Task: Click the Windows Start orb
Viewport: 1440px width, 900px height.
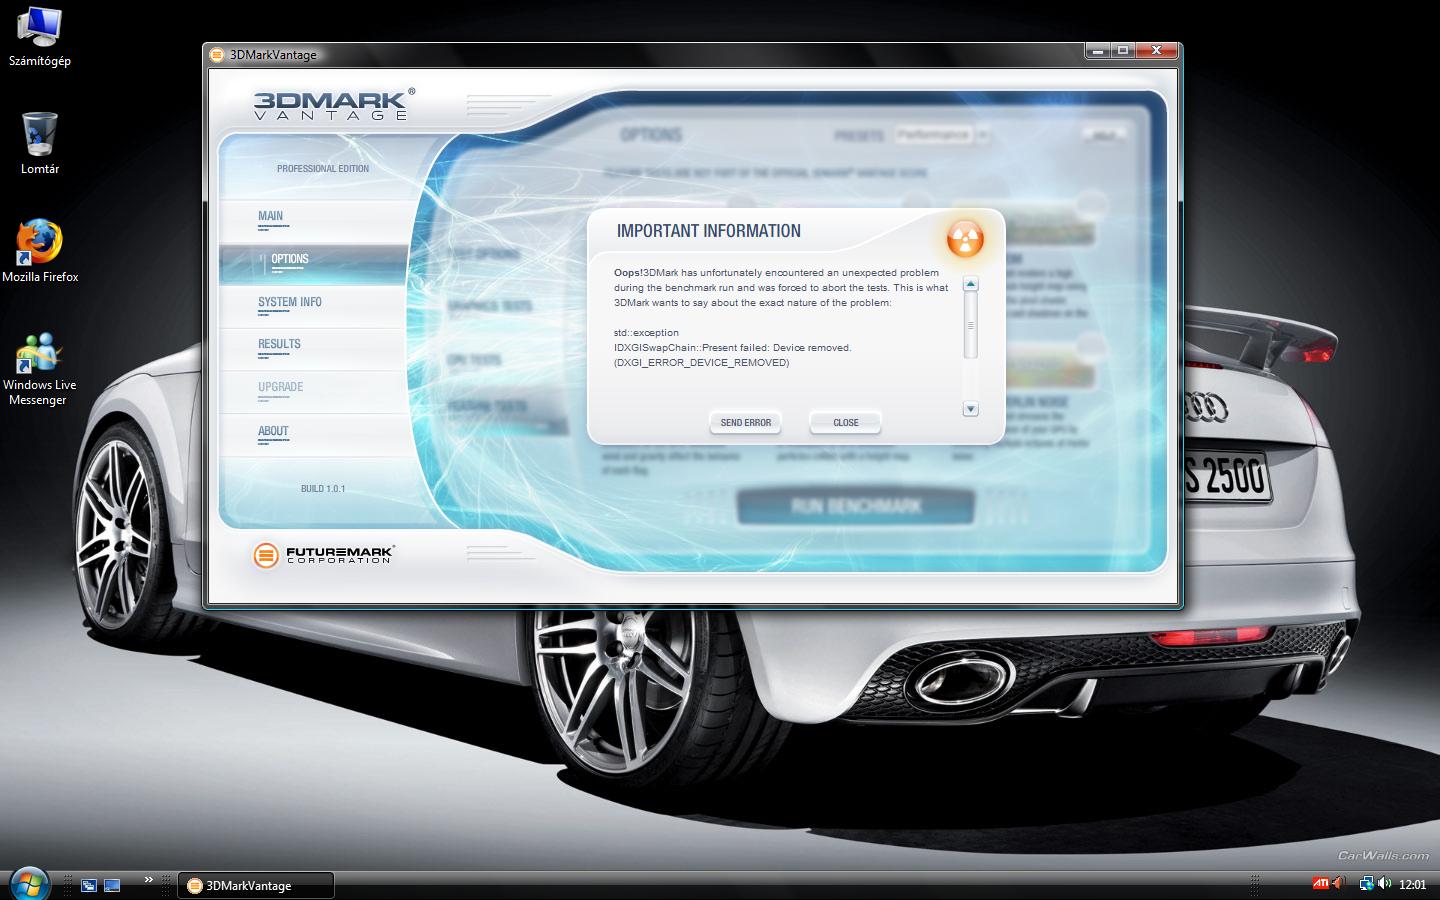Action: (29, 883)
